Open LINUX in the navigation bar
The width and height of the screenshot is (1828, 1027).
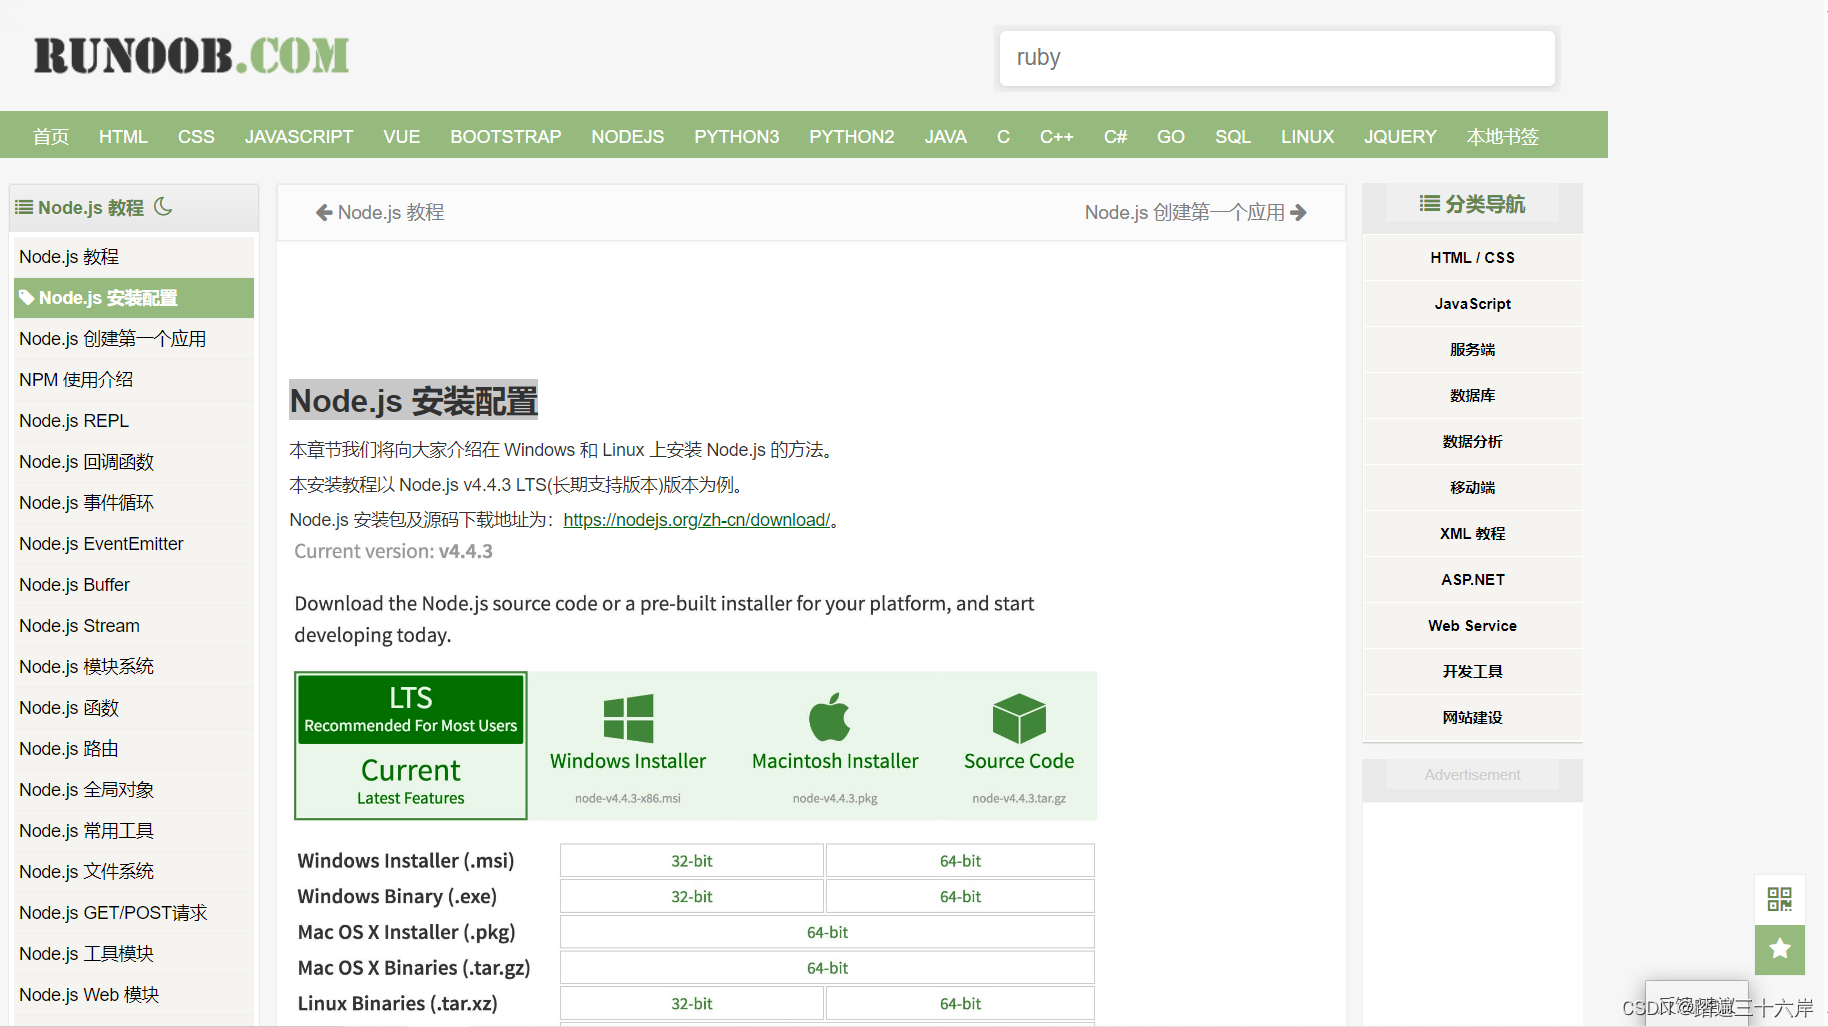[x=1307, y=136]
